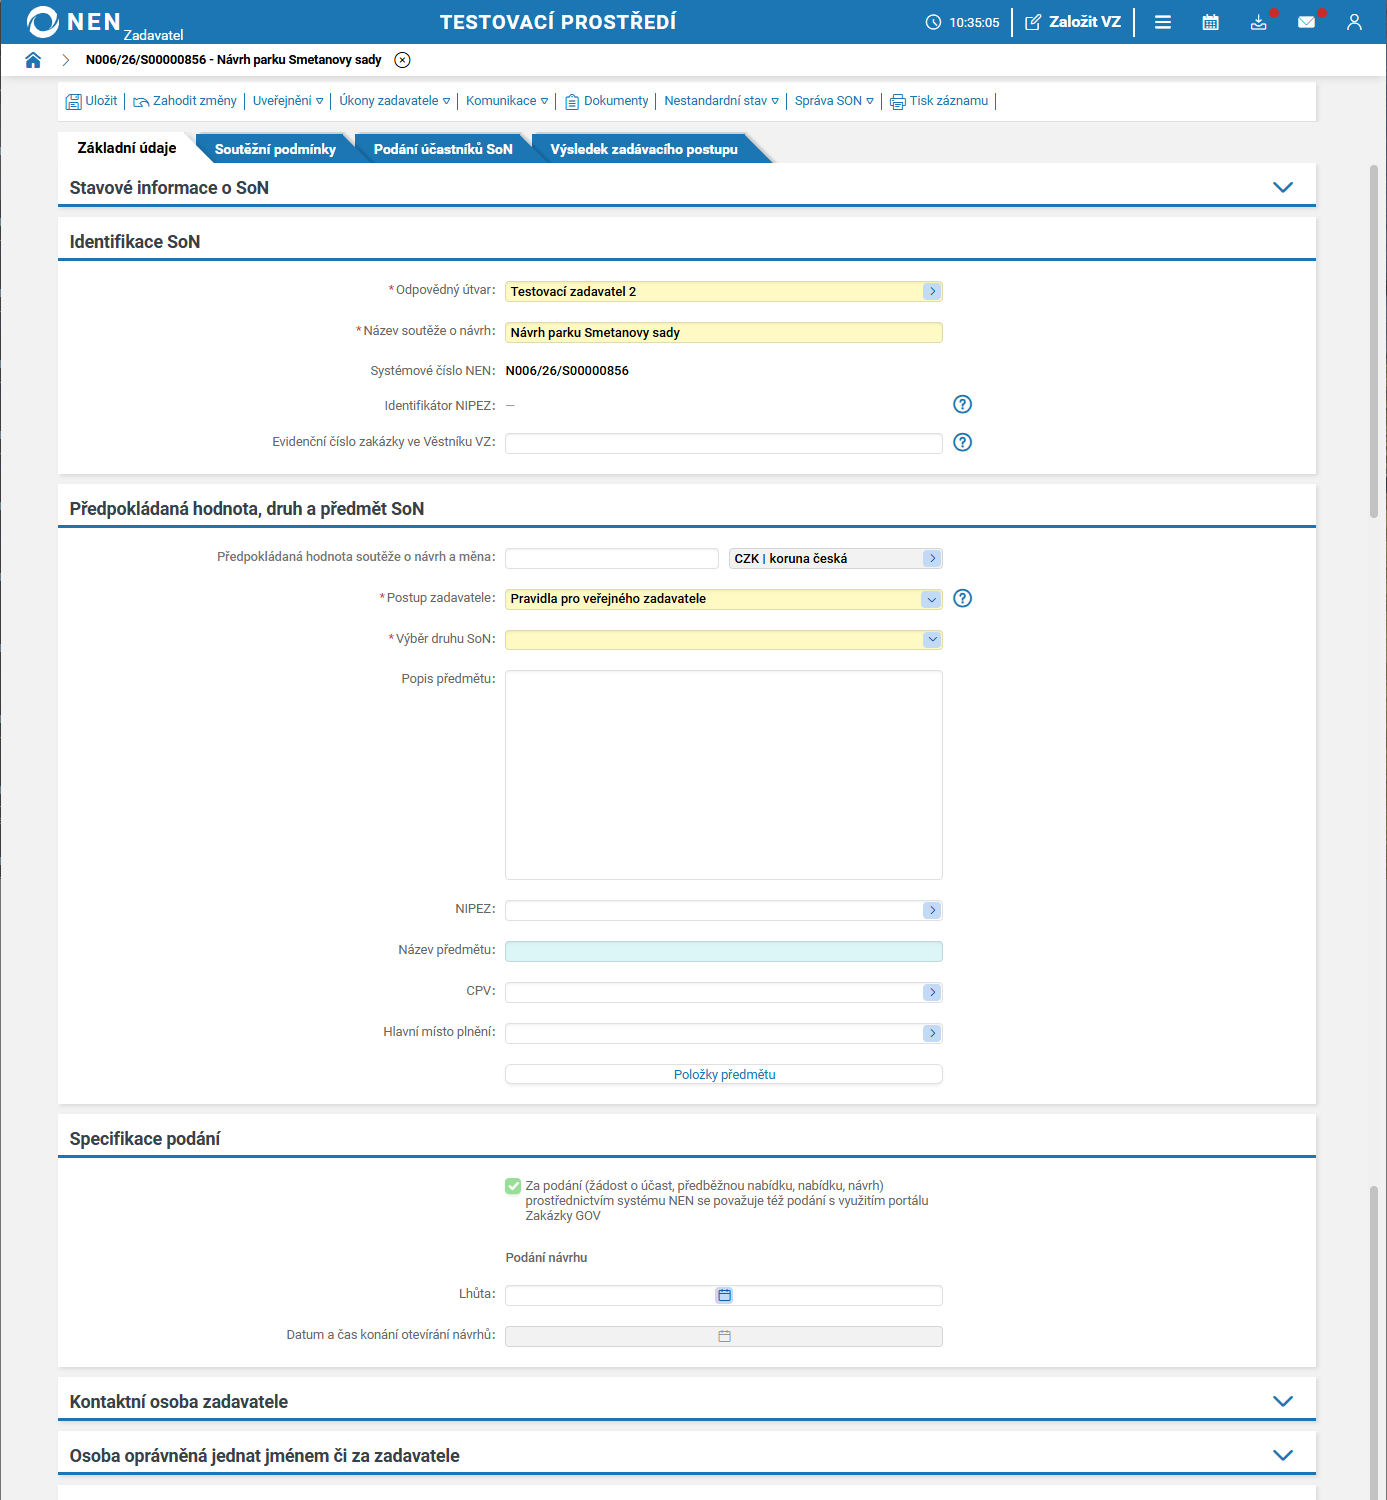Show help for Evidenční číslo zakázky
The width and height of the screenshot is (1387, 1500).
[962, 442]
